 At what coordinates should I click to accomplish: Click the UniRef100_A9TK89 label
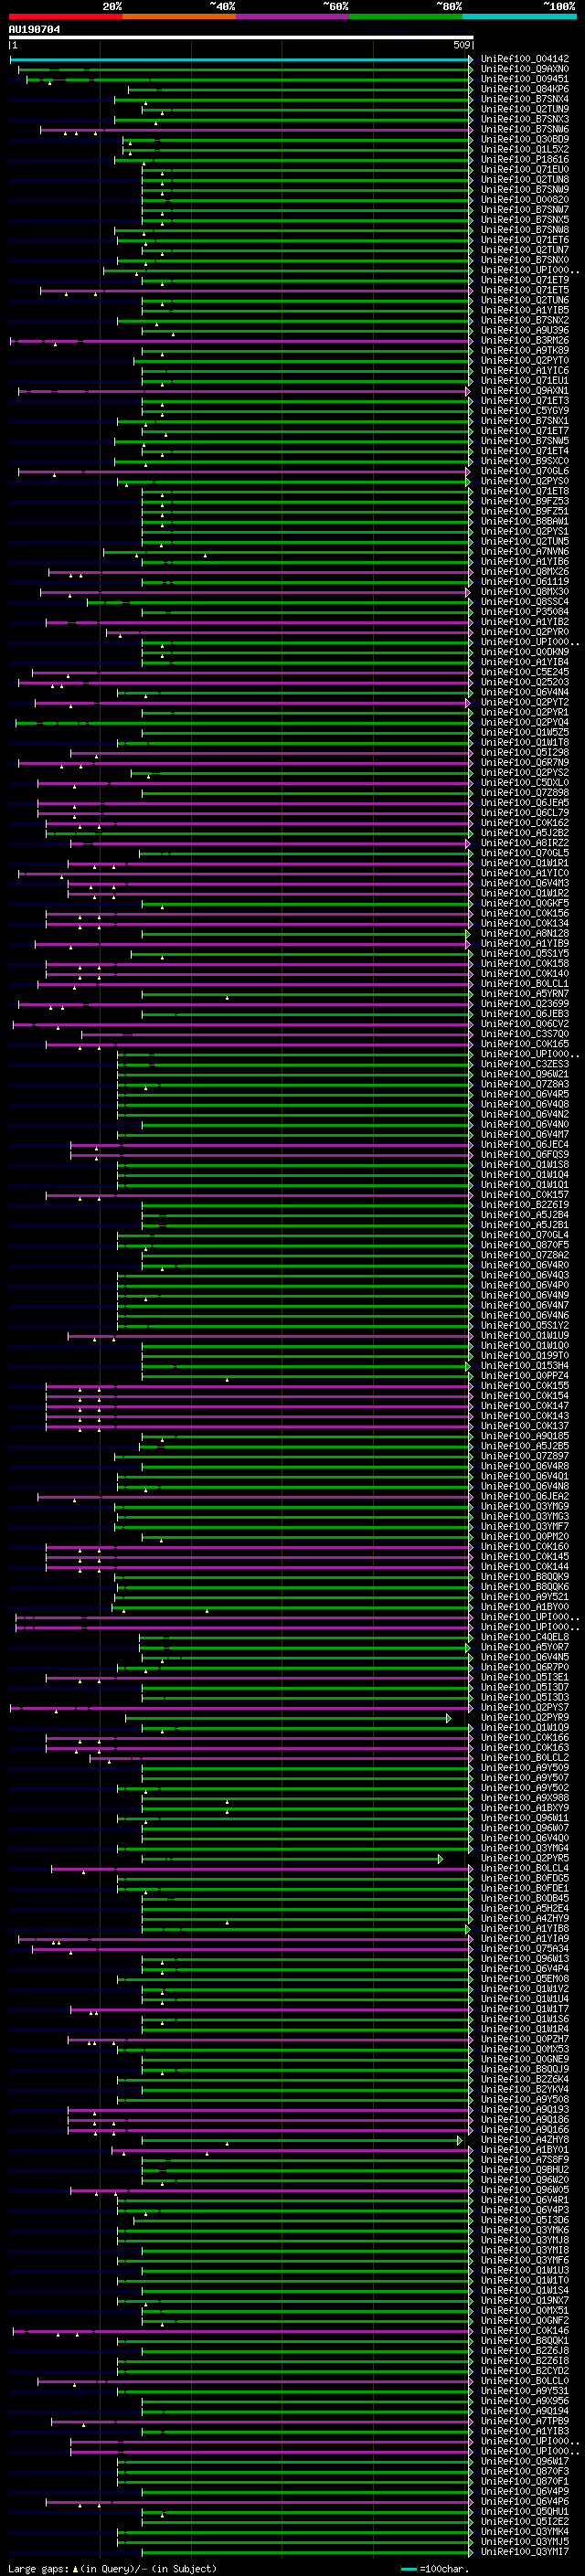click(x=525, y=350)
